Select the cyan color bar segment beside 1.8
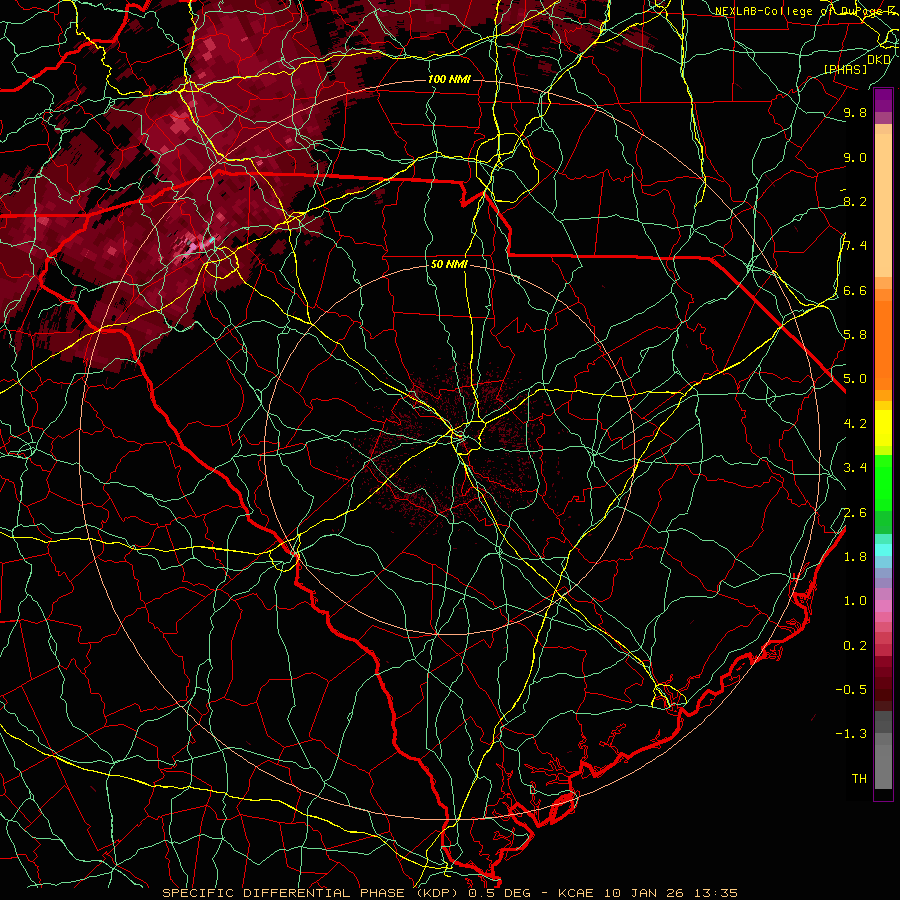The width and height of the screenshot is (900, 900). click(x=883, y=550)
